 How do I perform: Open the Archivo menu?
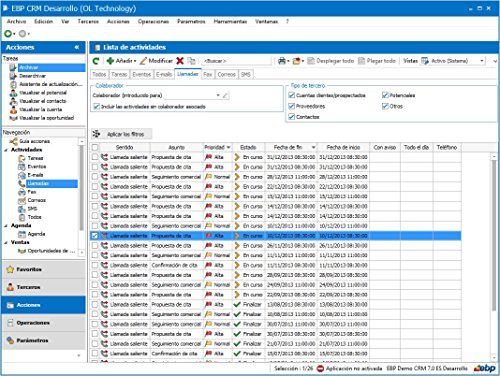point(16,21)
